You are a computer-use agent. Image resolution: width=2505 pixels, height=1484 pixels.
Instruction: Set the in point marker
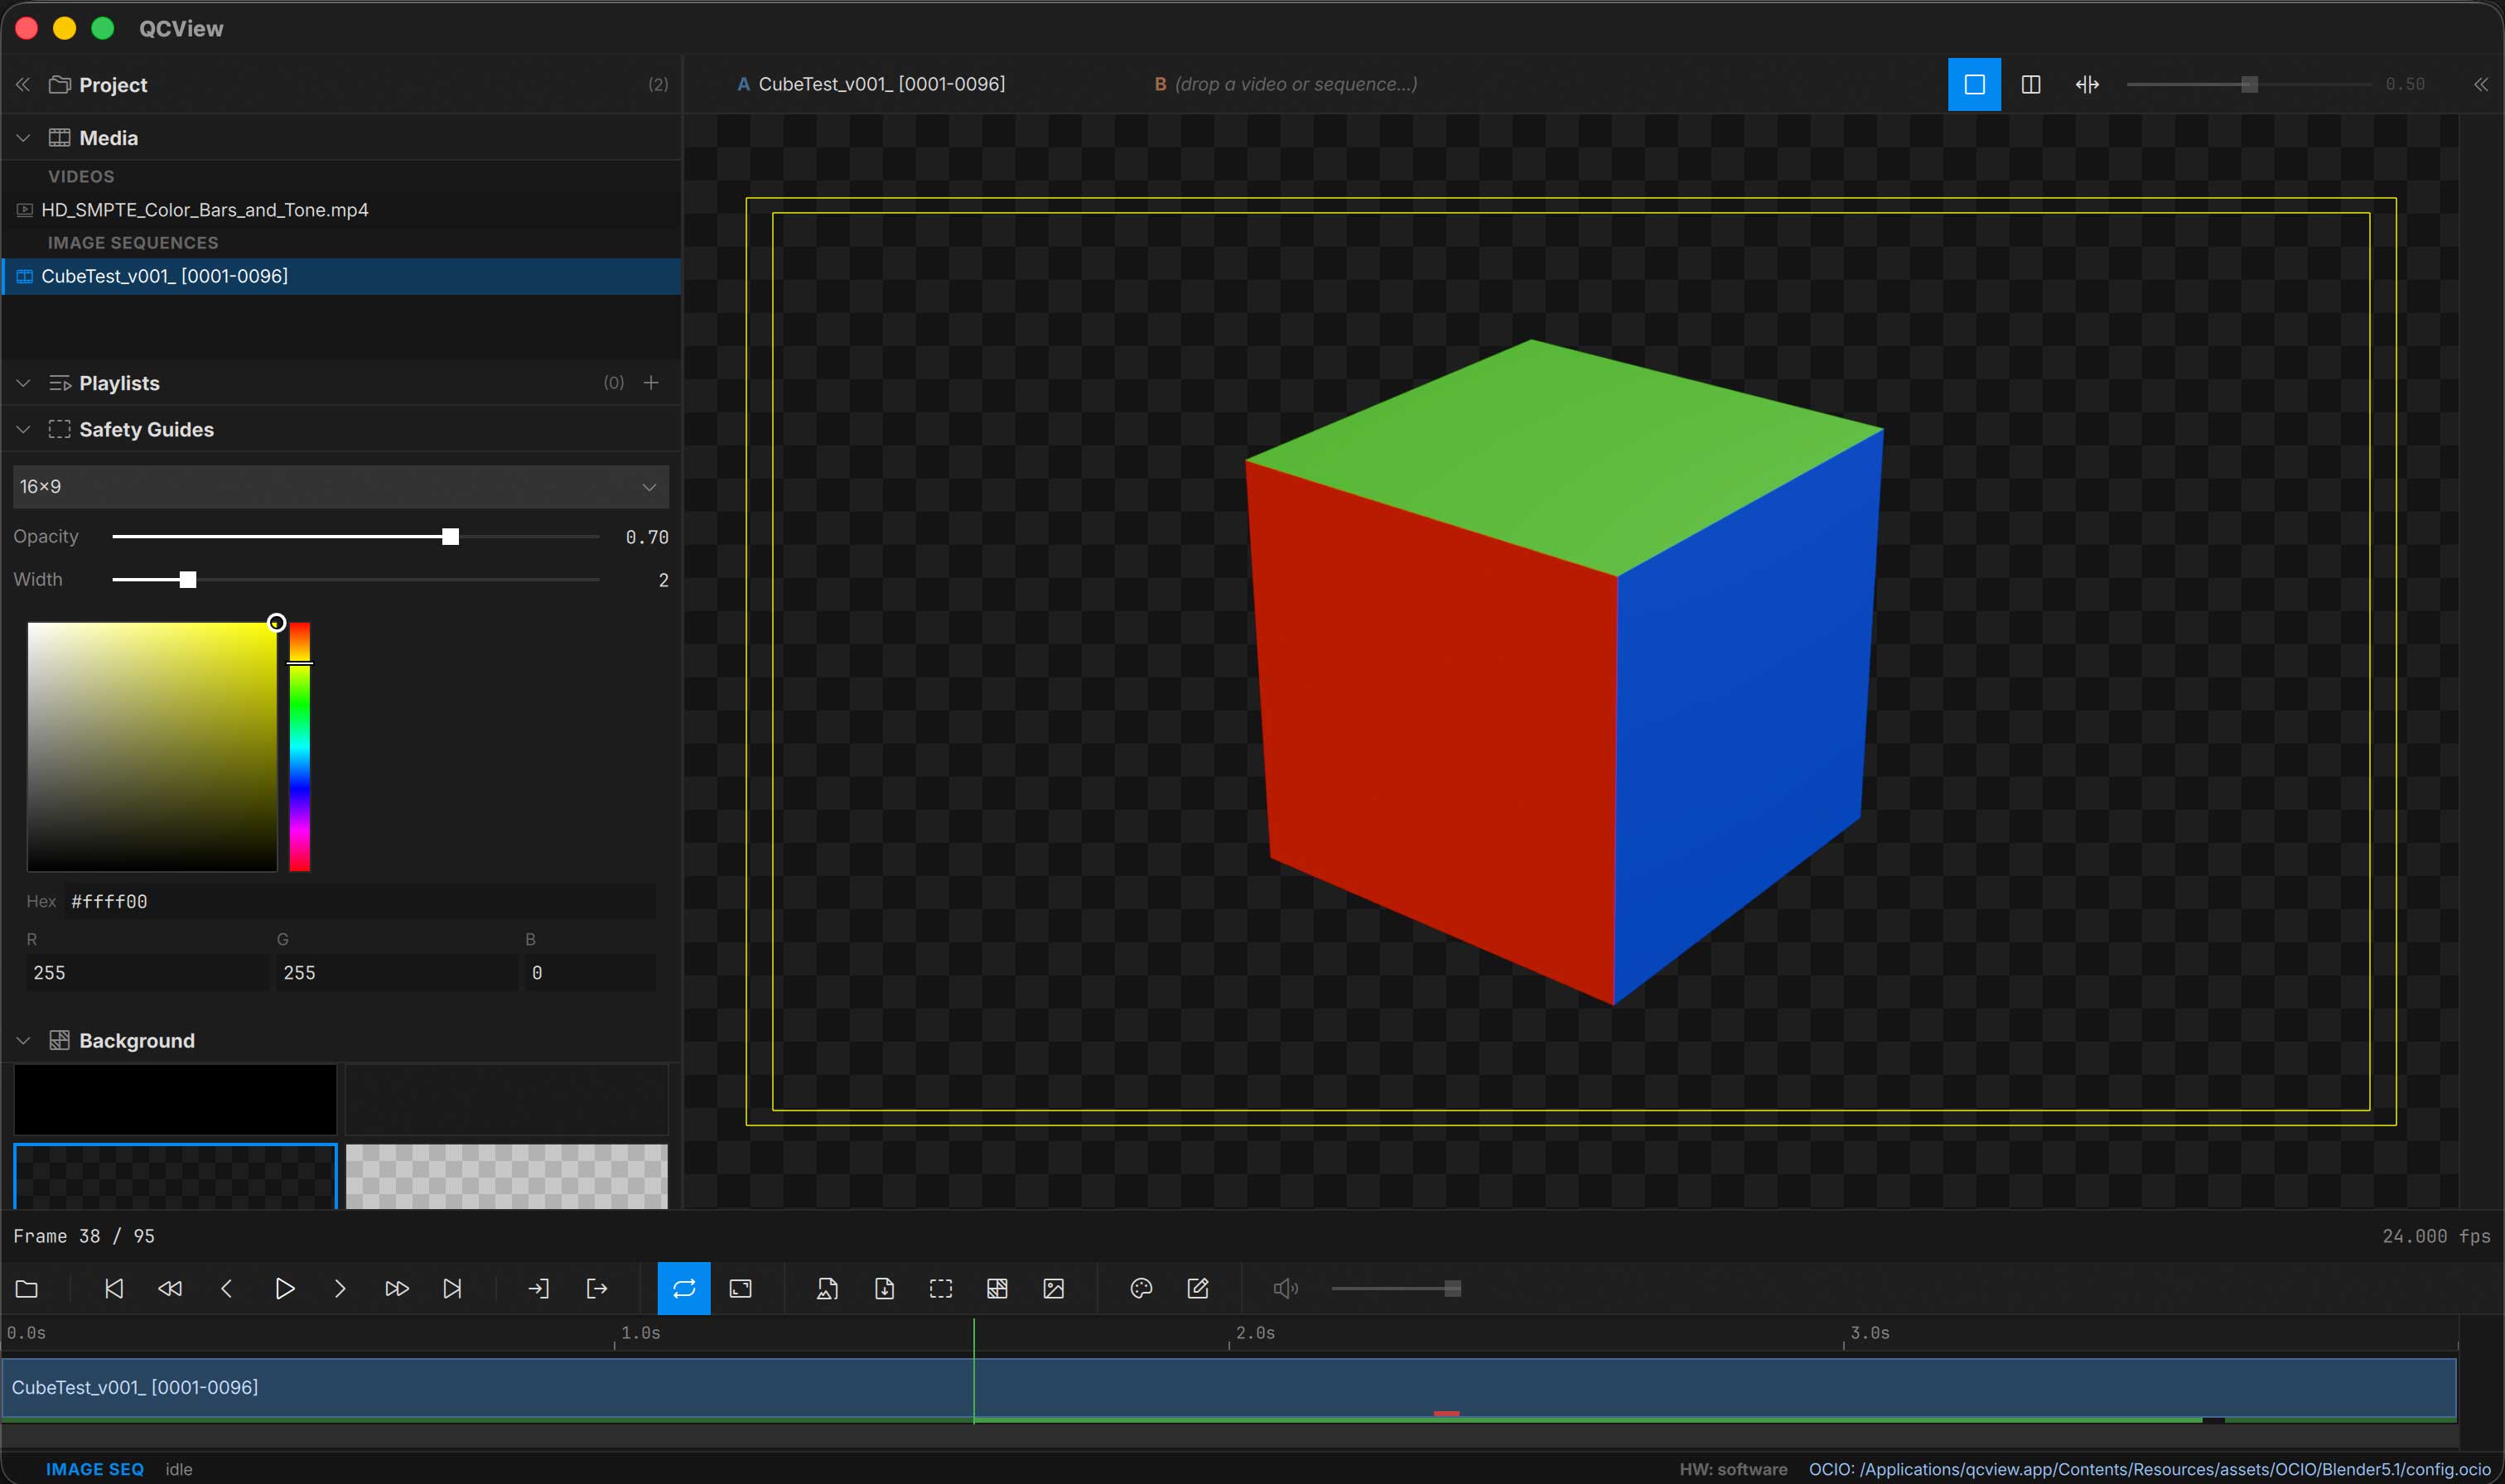[x=539, y=1288]
